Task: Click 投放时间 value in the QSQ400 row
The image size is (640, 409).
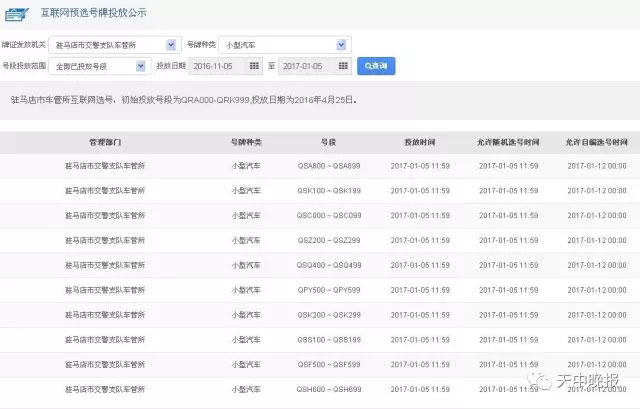Action: click(x=420, y=265)
